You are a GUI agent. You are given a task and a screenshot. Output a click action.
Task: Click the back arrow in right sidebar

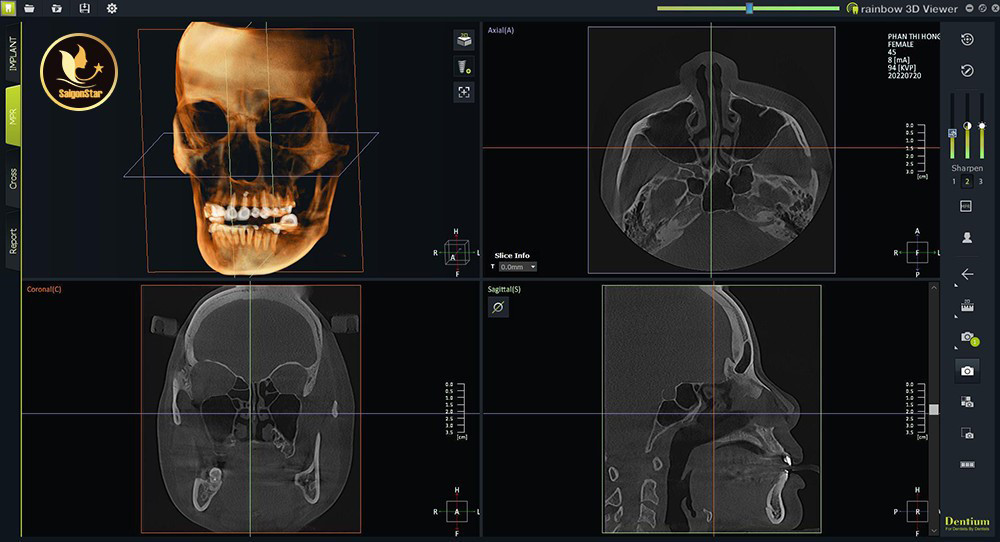click(967, 274)
